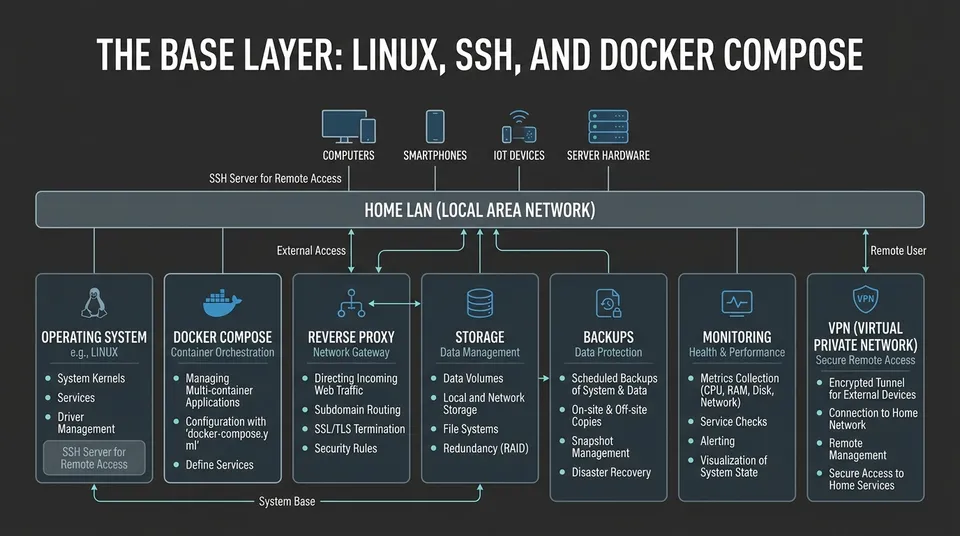Image resolution: width=960 pixels, height=536 pixels.
Task: Click the OPERATING SYSTEM heading
Action: (94, 337)
